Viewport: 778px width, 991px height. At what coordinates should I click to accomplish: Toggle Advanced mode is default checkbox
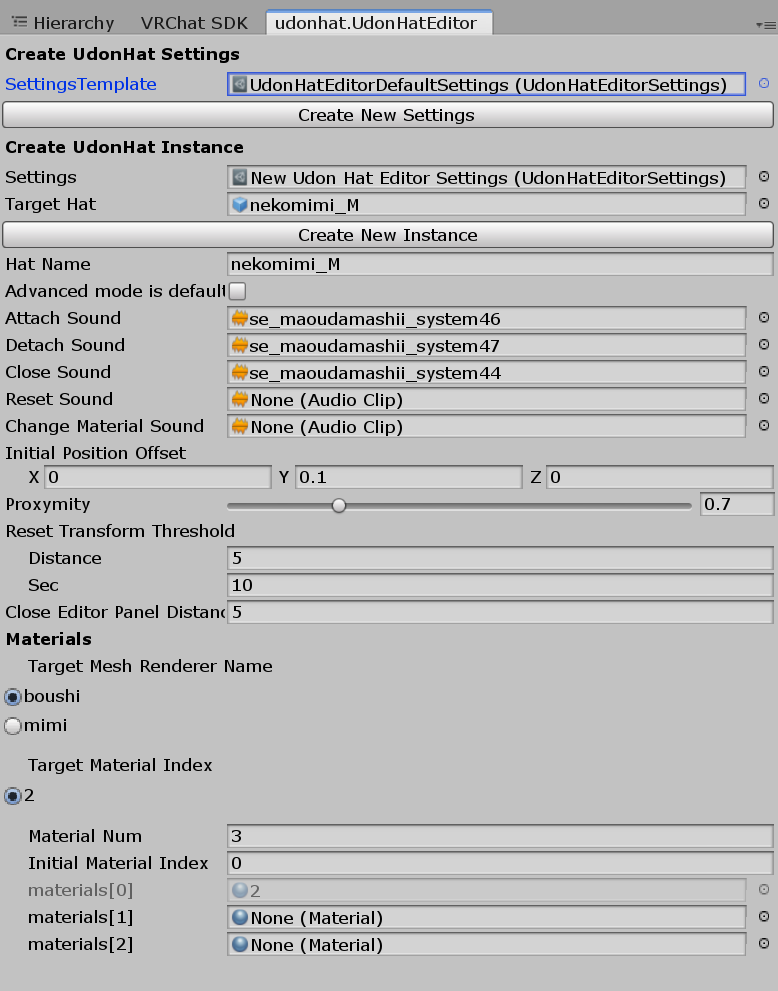[237, 291]
